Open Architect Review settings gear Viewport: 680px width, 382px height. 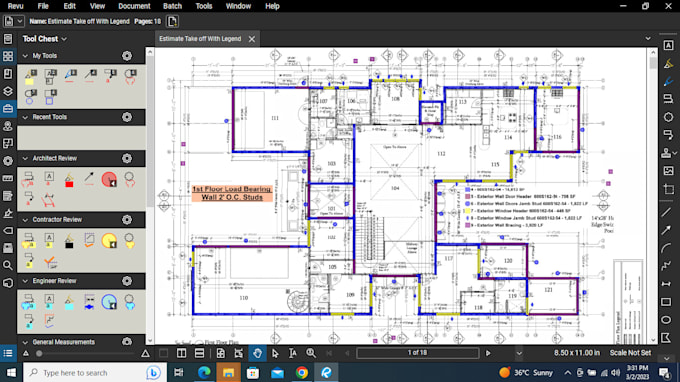[127, 159]
